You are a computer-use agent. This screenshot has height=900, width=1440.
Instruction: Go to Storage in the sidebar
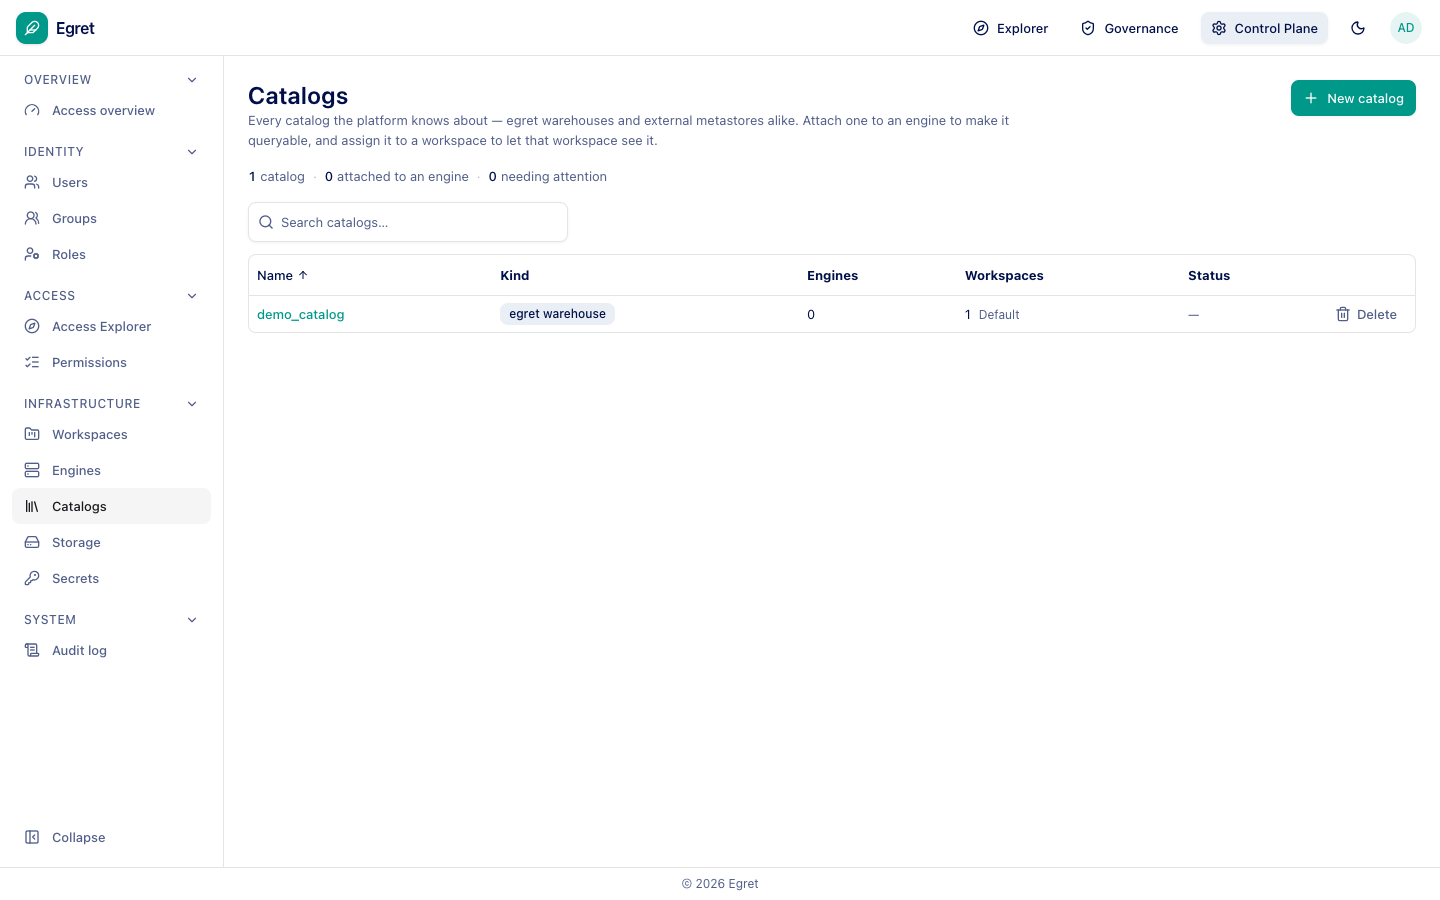click(111, 543)
